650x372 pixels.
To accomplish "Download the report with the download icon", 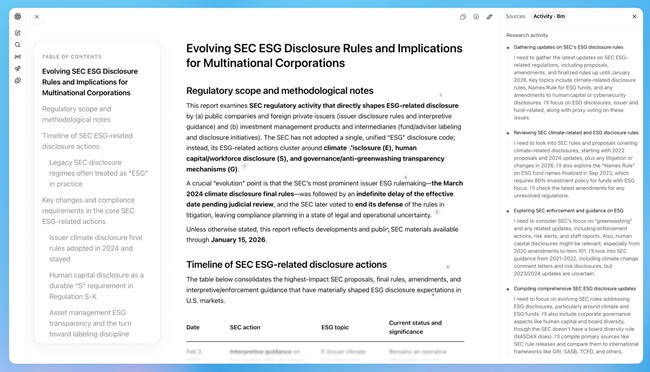I will tap(476, 17).
